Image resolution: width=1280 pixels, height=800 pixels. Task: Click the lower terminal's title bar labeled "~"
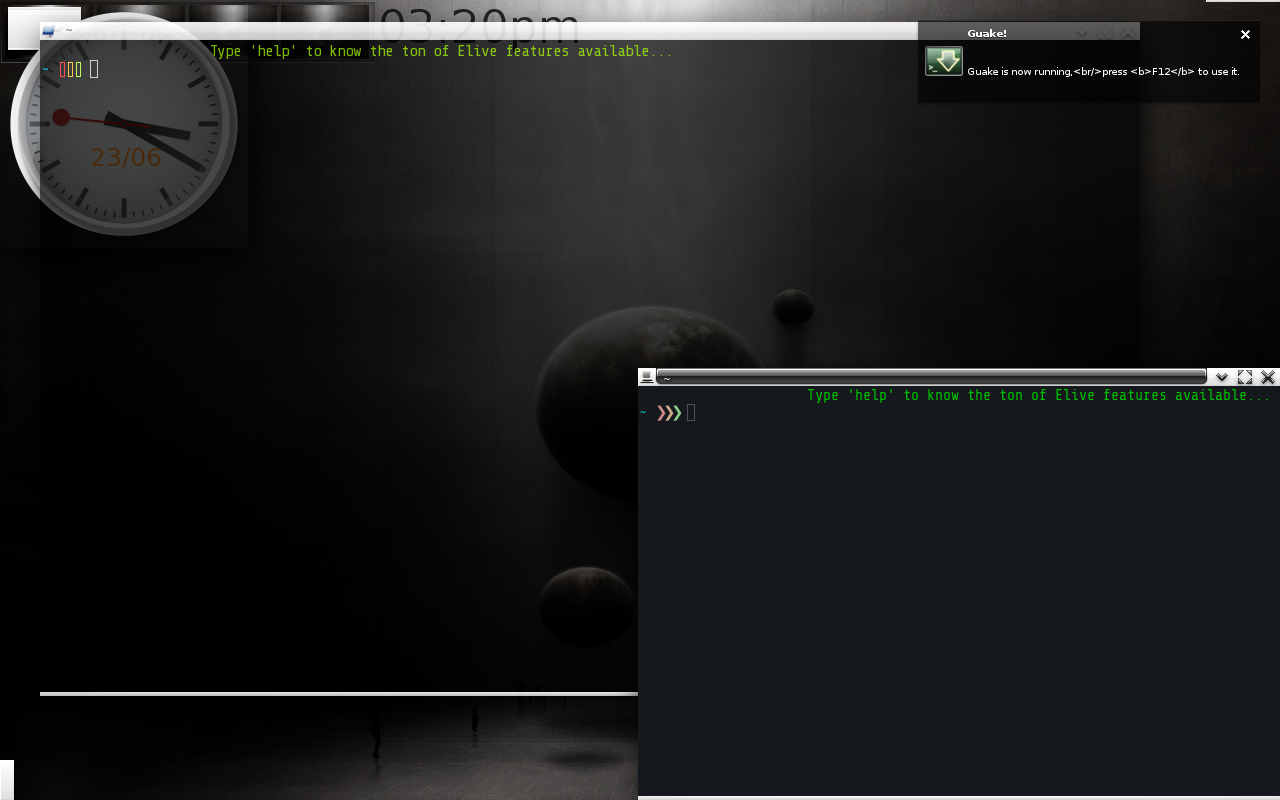932,377
